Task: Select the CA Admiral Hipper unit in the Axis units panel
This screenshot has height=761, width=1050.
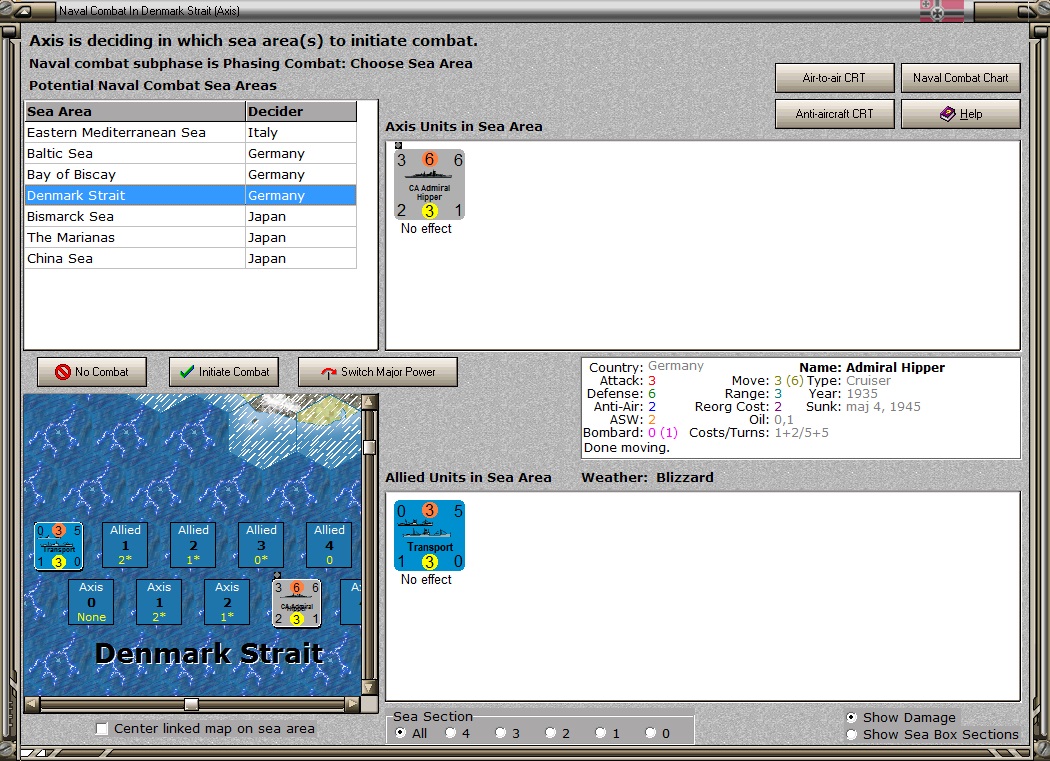Action: click(429, 184)
